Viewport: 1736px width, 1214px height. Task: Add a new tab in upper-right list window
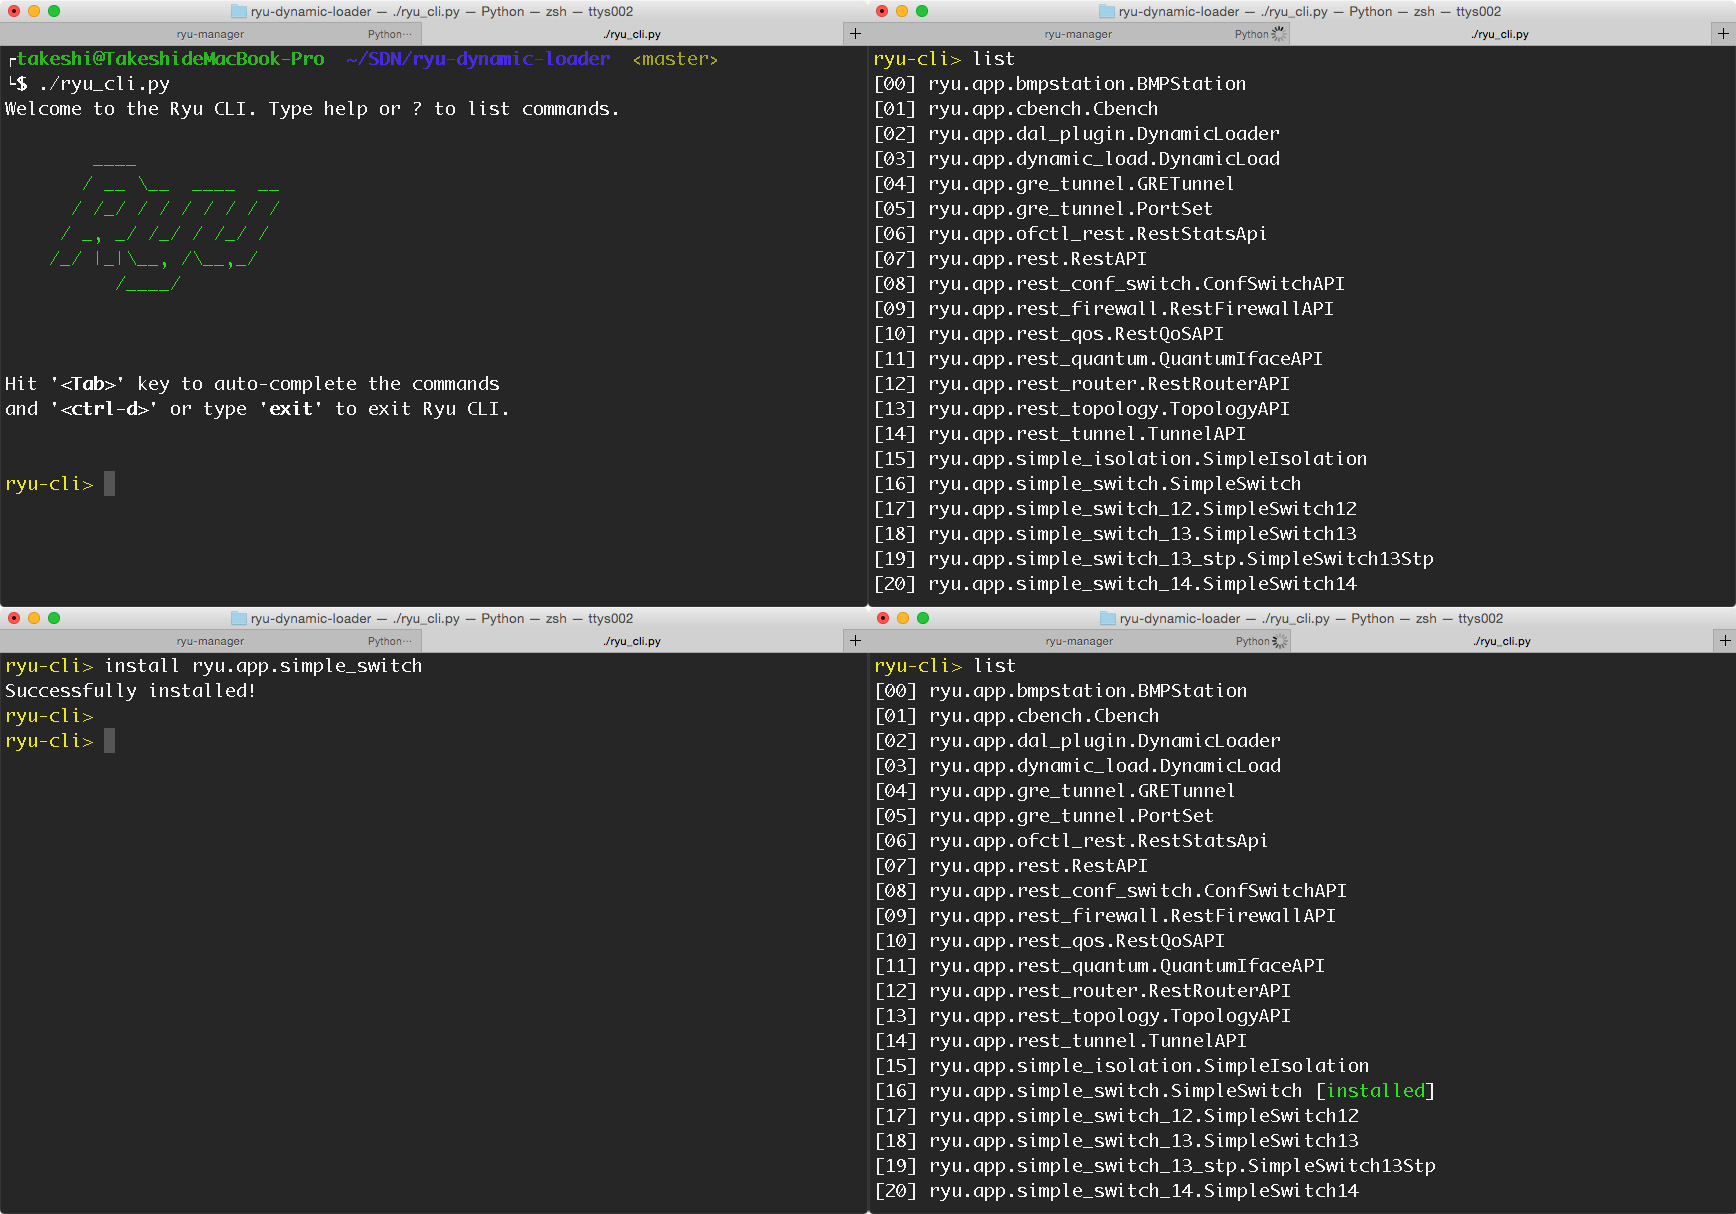tap(1723, 34)
